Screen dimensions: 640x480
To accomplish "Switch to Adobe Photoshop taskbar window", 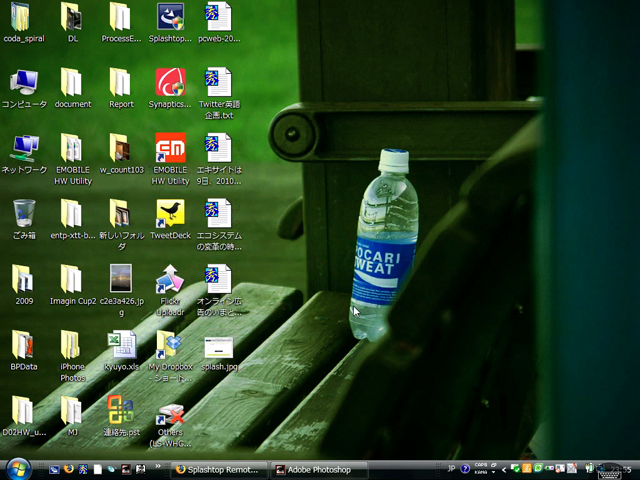I will [319, 470].
